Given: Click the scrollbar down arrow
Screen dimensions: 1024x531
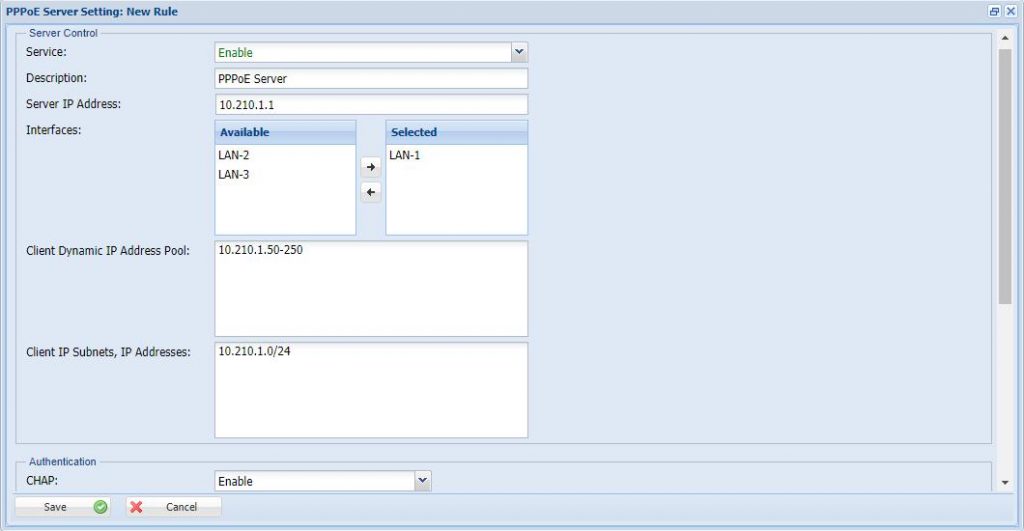Looking at the screenshot, I should 1005,483.
